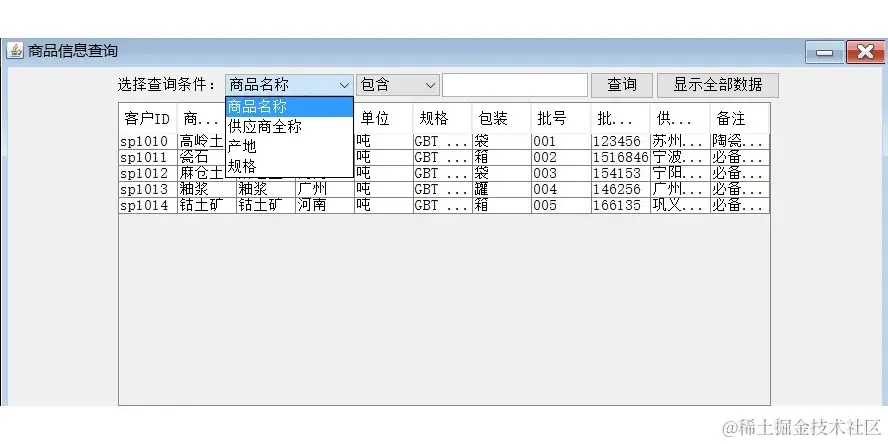Image resolution: width=888 pixels, height=444 pixels.
Task: Focus the search keyword text field
Action: tap(515, 85)
